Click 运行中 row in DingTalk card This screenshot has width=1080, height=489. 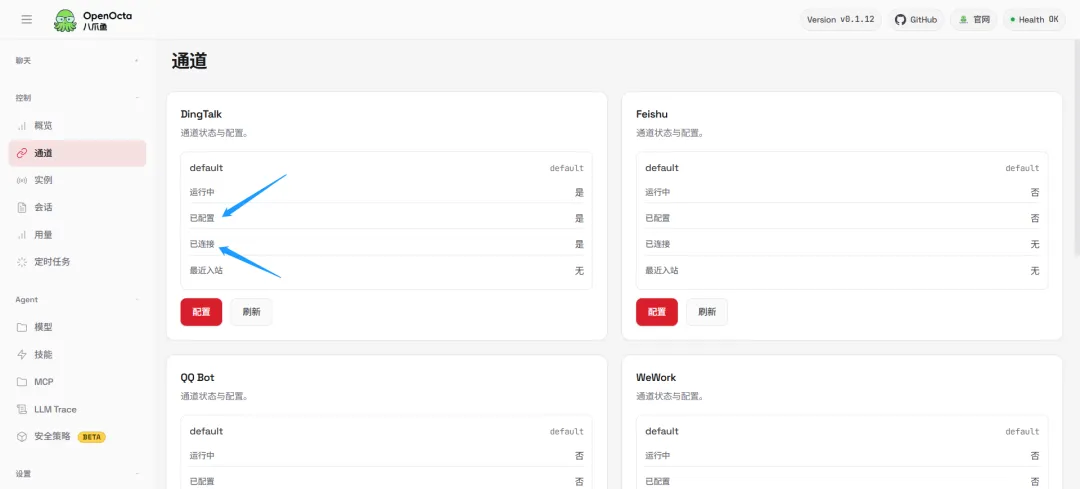click(x=386, y=193)
